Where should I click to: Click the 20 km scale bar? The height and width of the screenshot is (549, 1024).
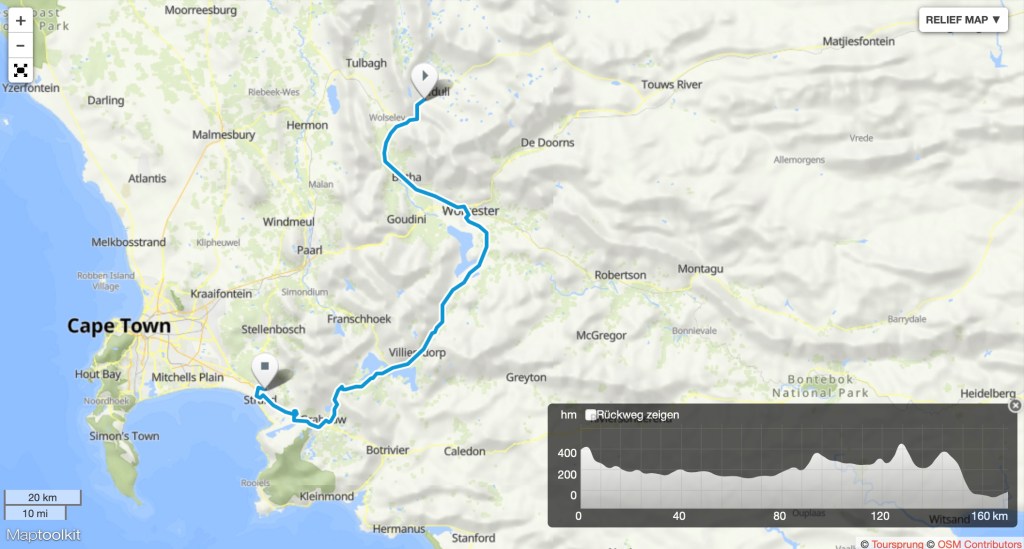[42, 497]
